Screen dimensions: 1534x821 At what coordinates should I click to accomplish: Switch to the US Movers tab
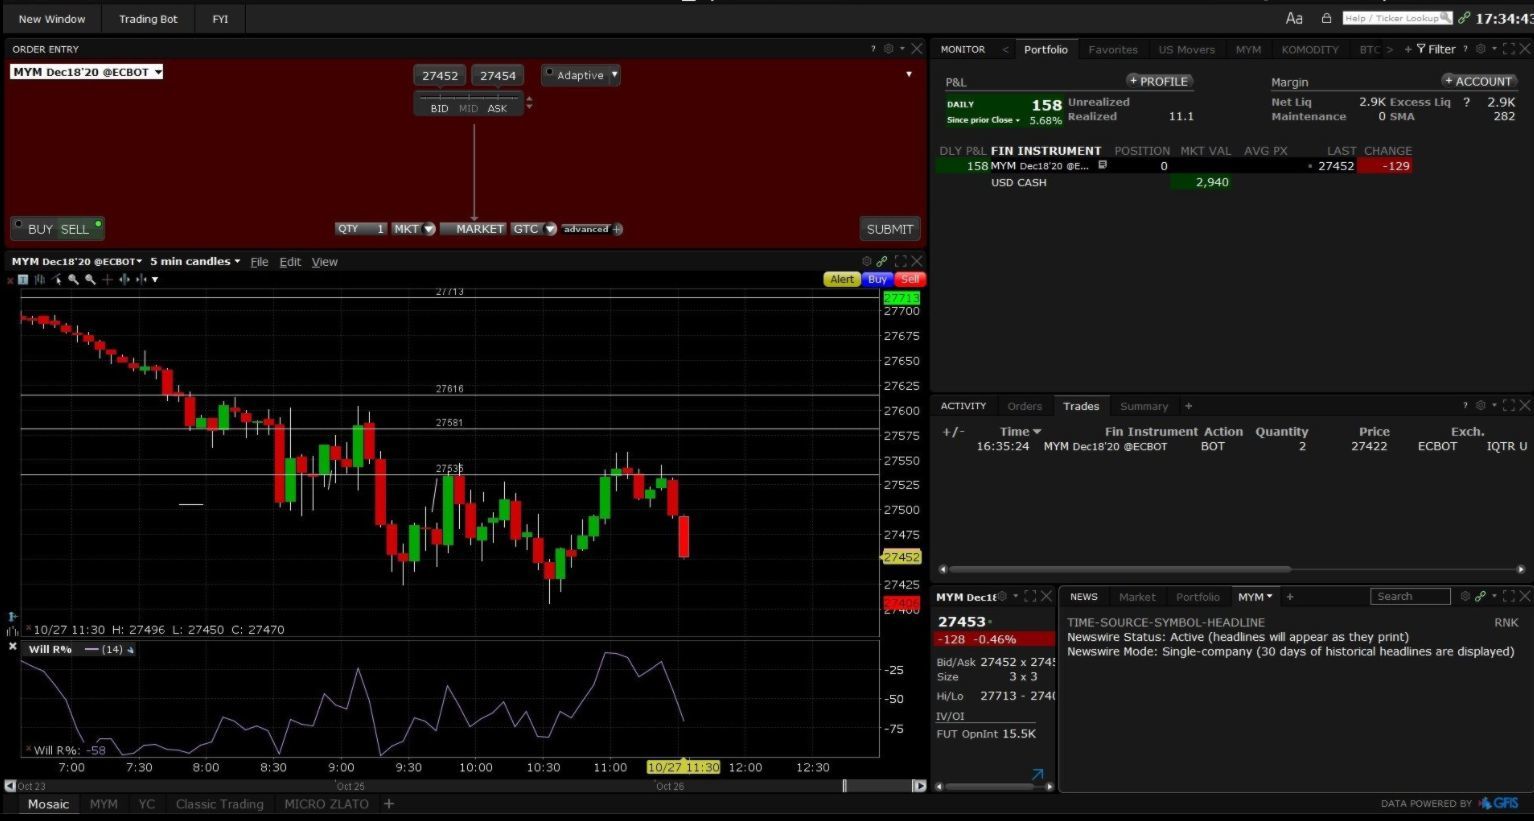tap(1186, 49)
